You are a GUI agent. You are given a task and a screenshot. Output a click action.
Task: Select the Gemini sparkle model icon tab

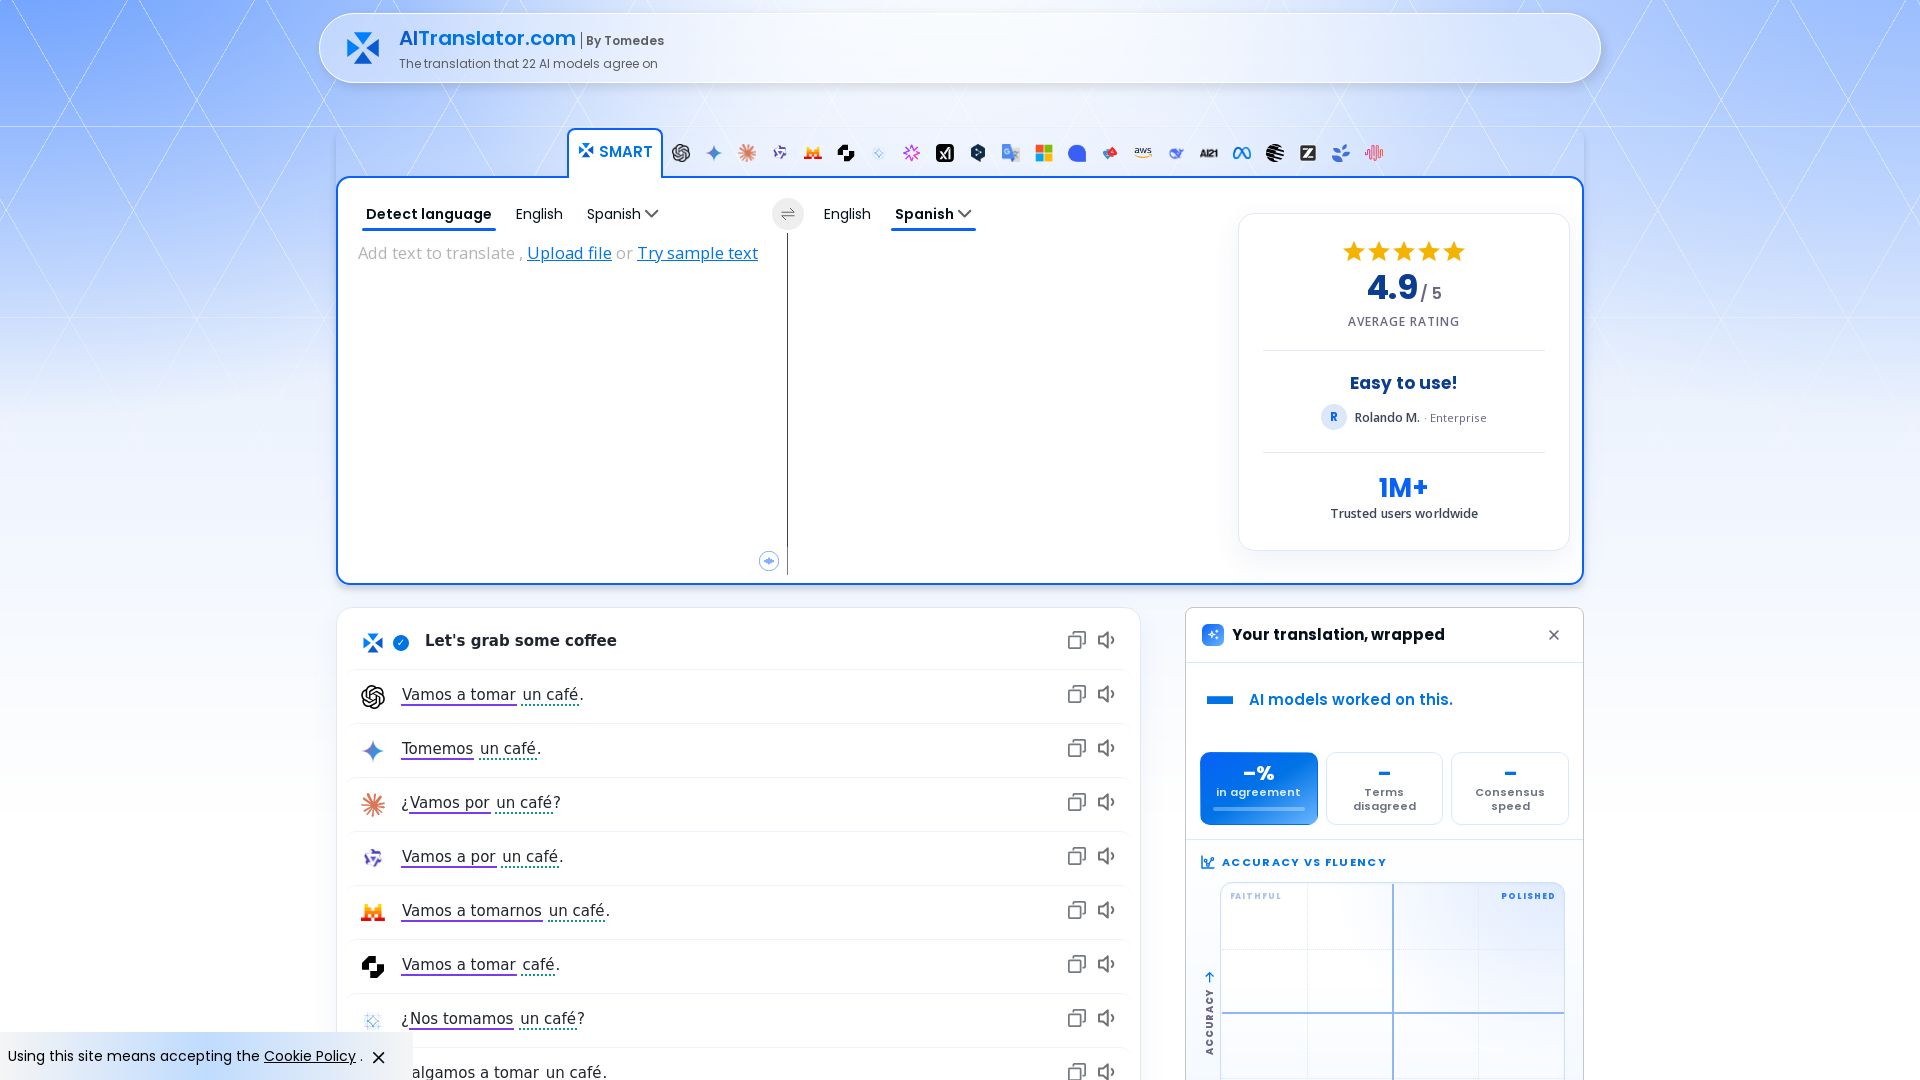coord(714,153)
